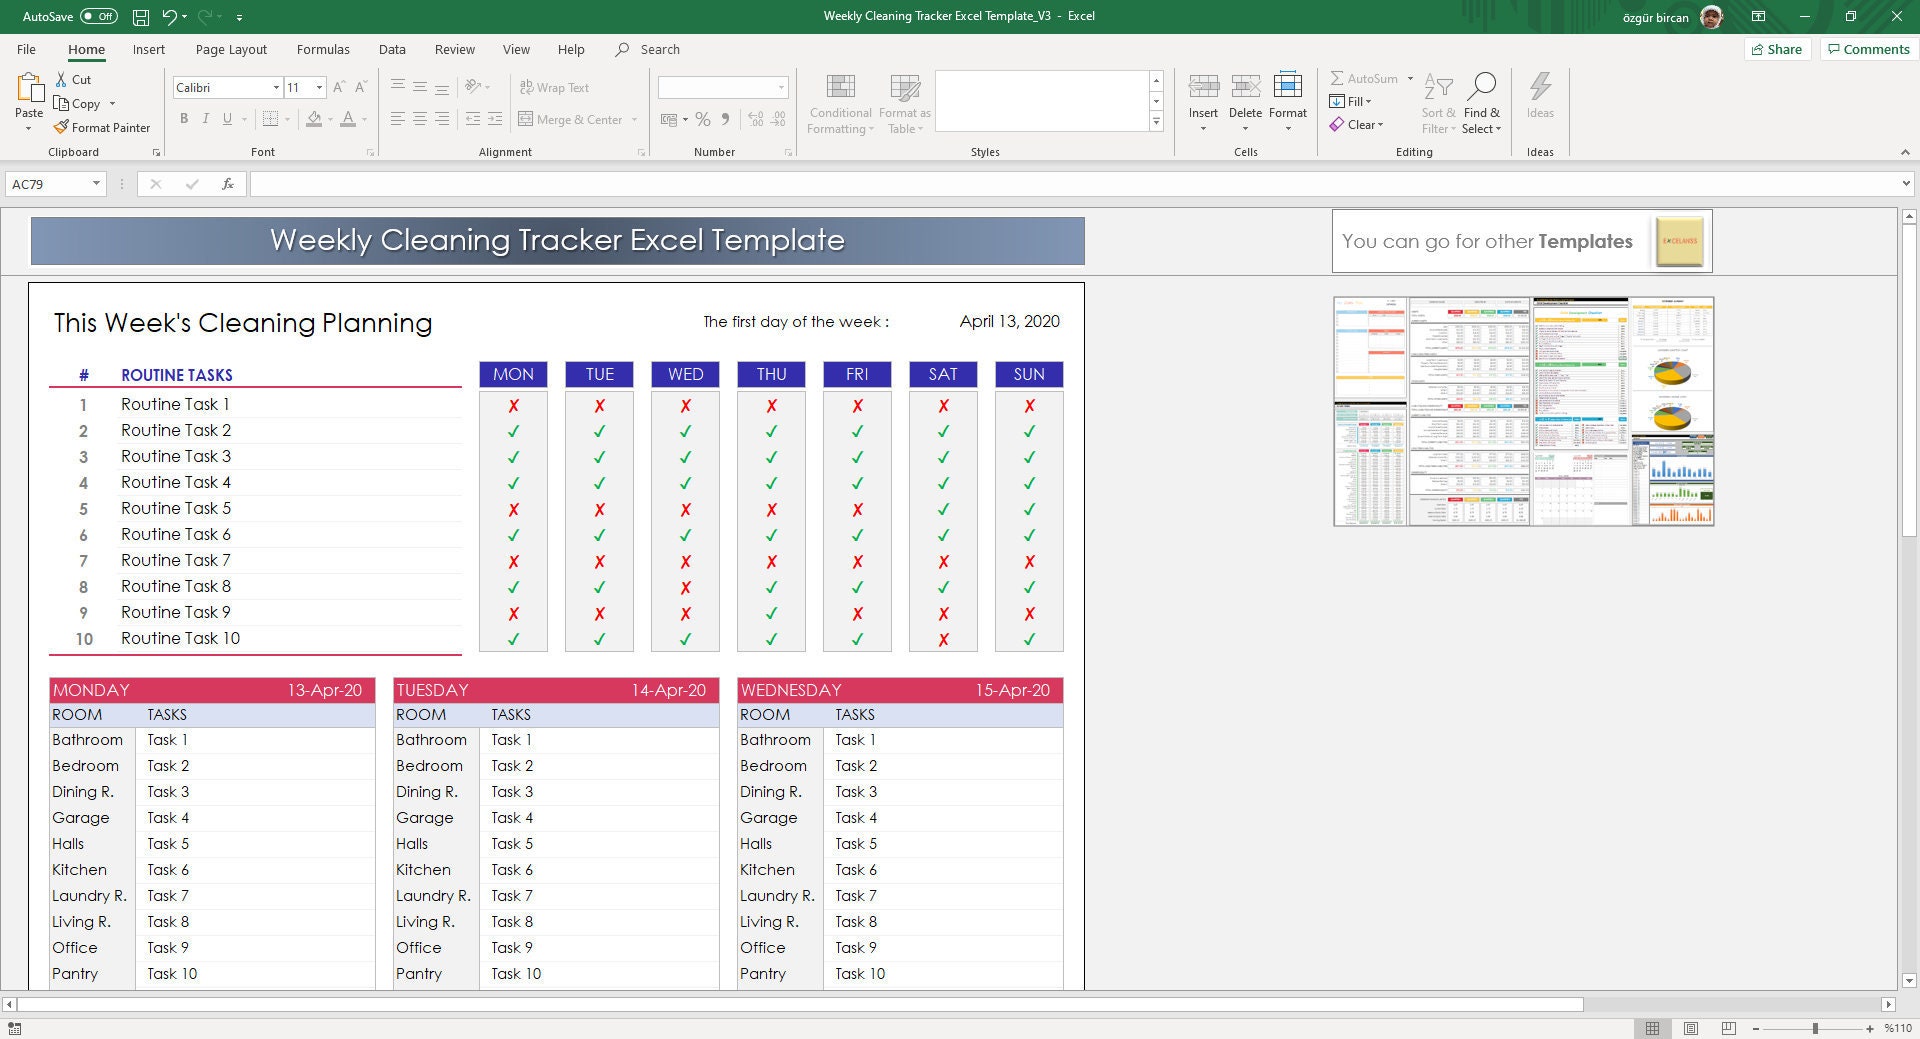Click the Wrap Text icon
Image resolution: width=1920 pixels, height=1039 pixels.
coord(526,87)
